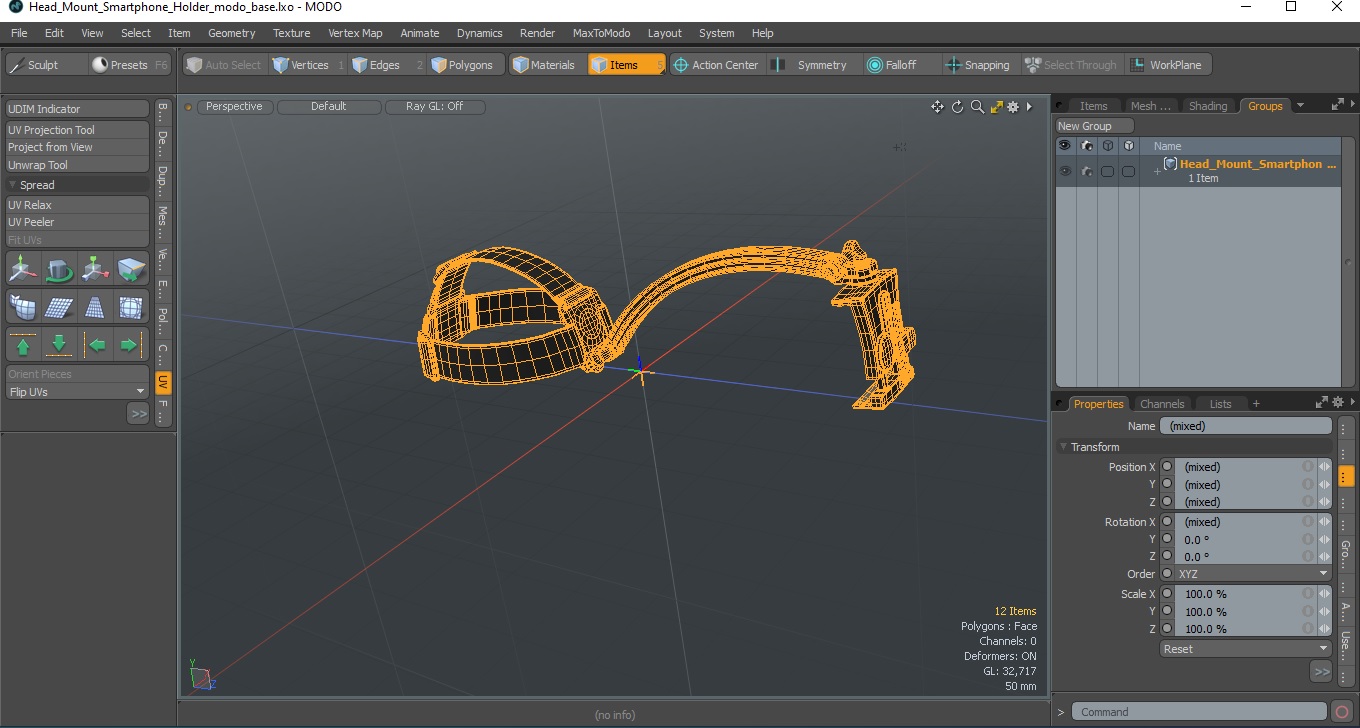Open the Vertex Map menu
The width and height of the screenshot is (1360, 728).
tap(355, 33)
